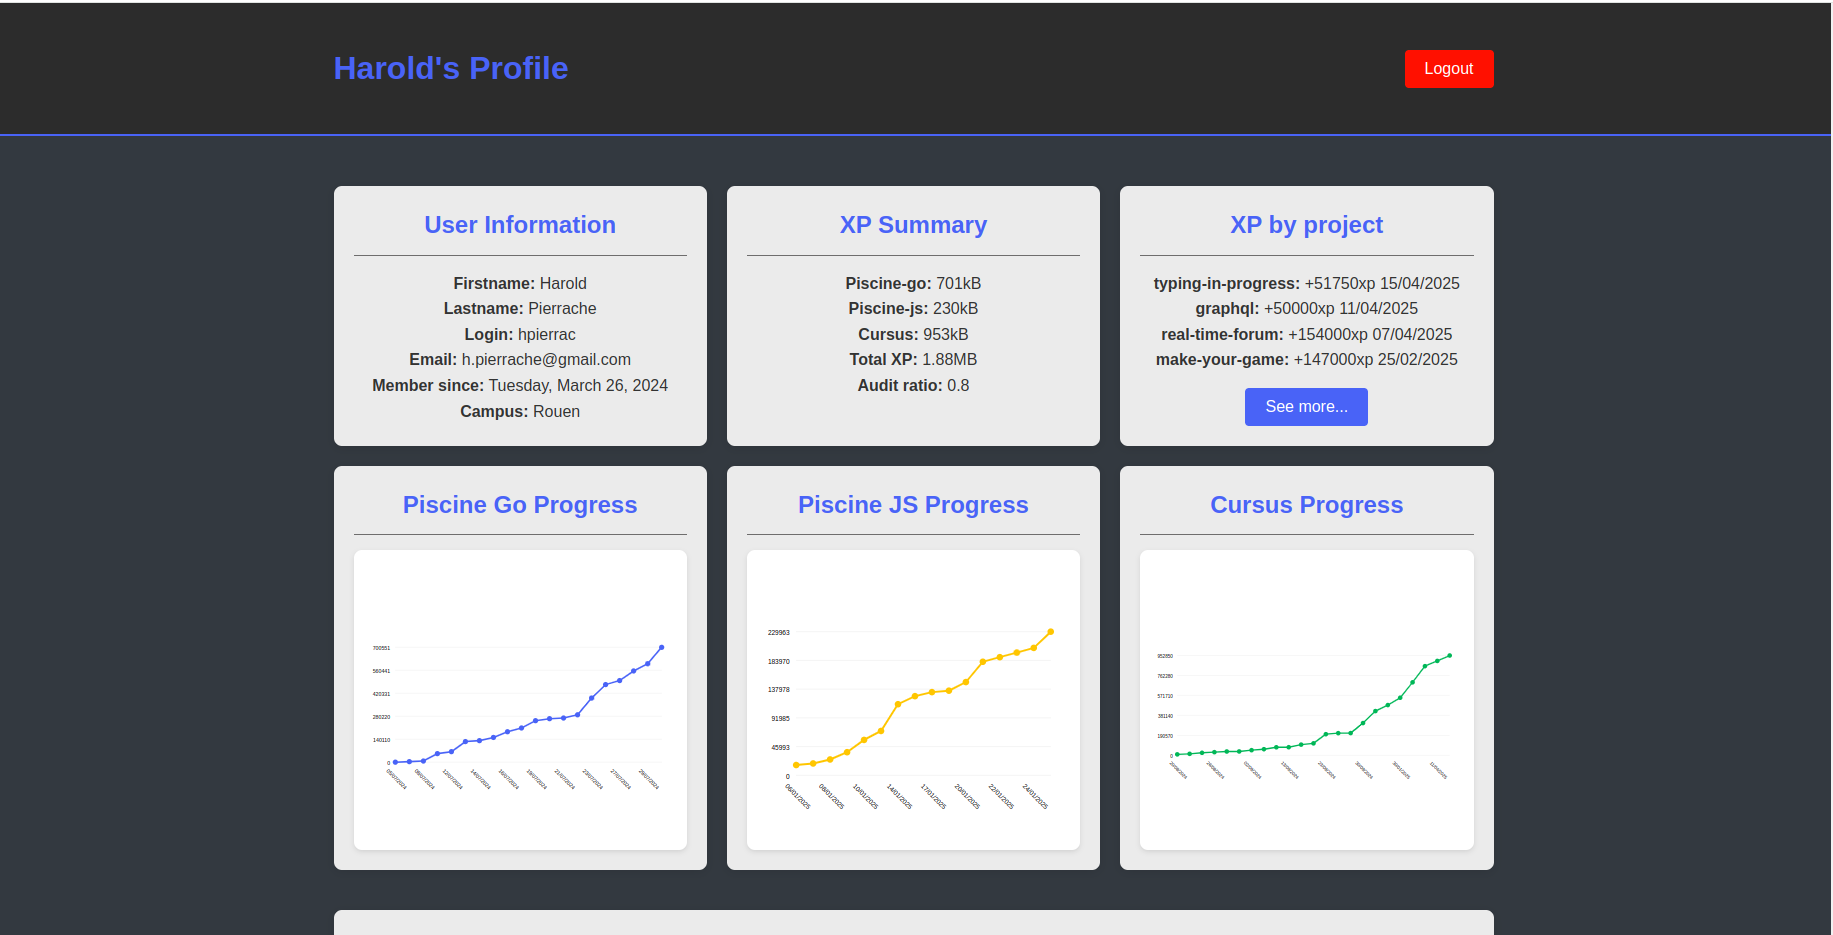
Task: Click the h.pierrache@gmail.com email text
Action: [x=546, y=360]
